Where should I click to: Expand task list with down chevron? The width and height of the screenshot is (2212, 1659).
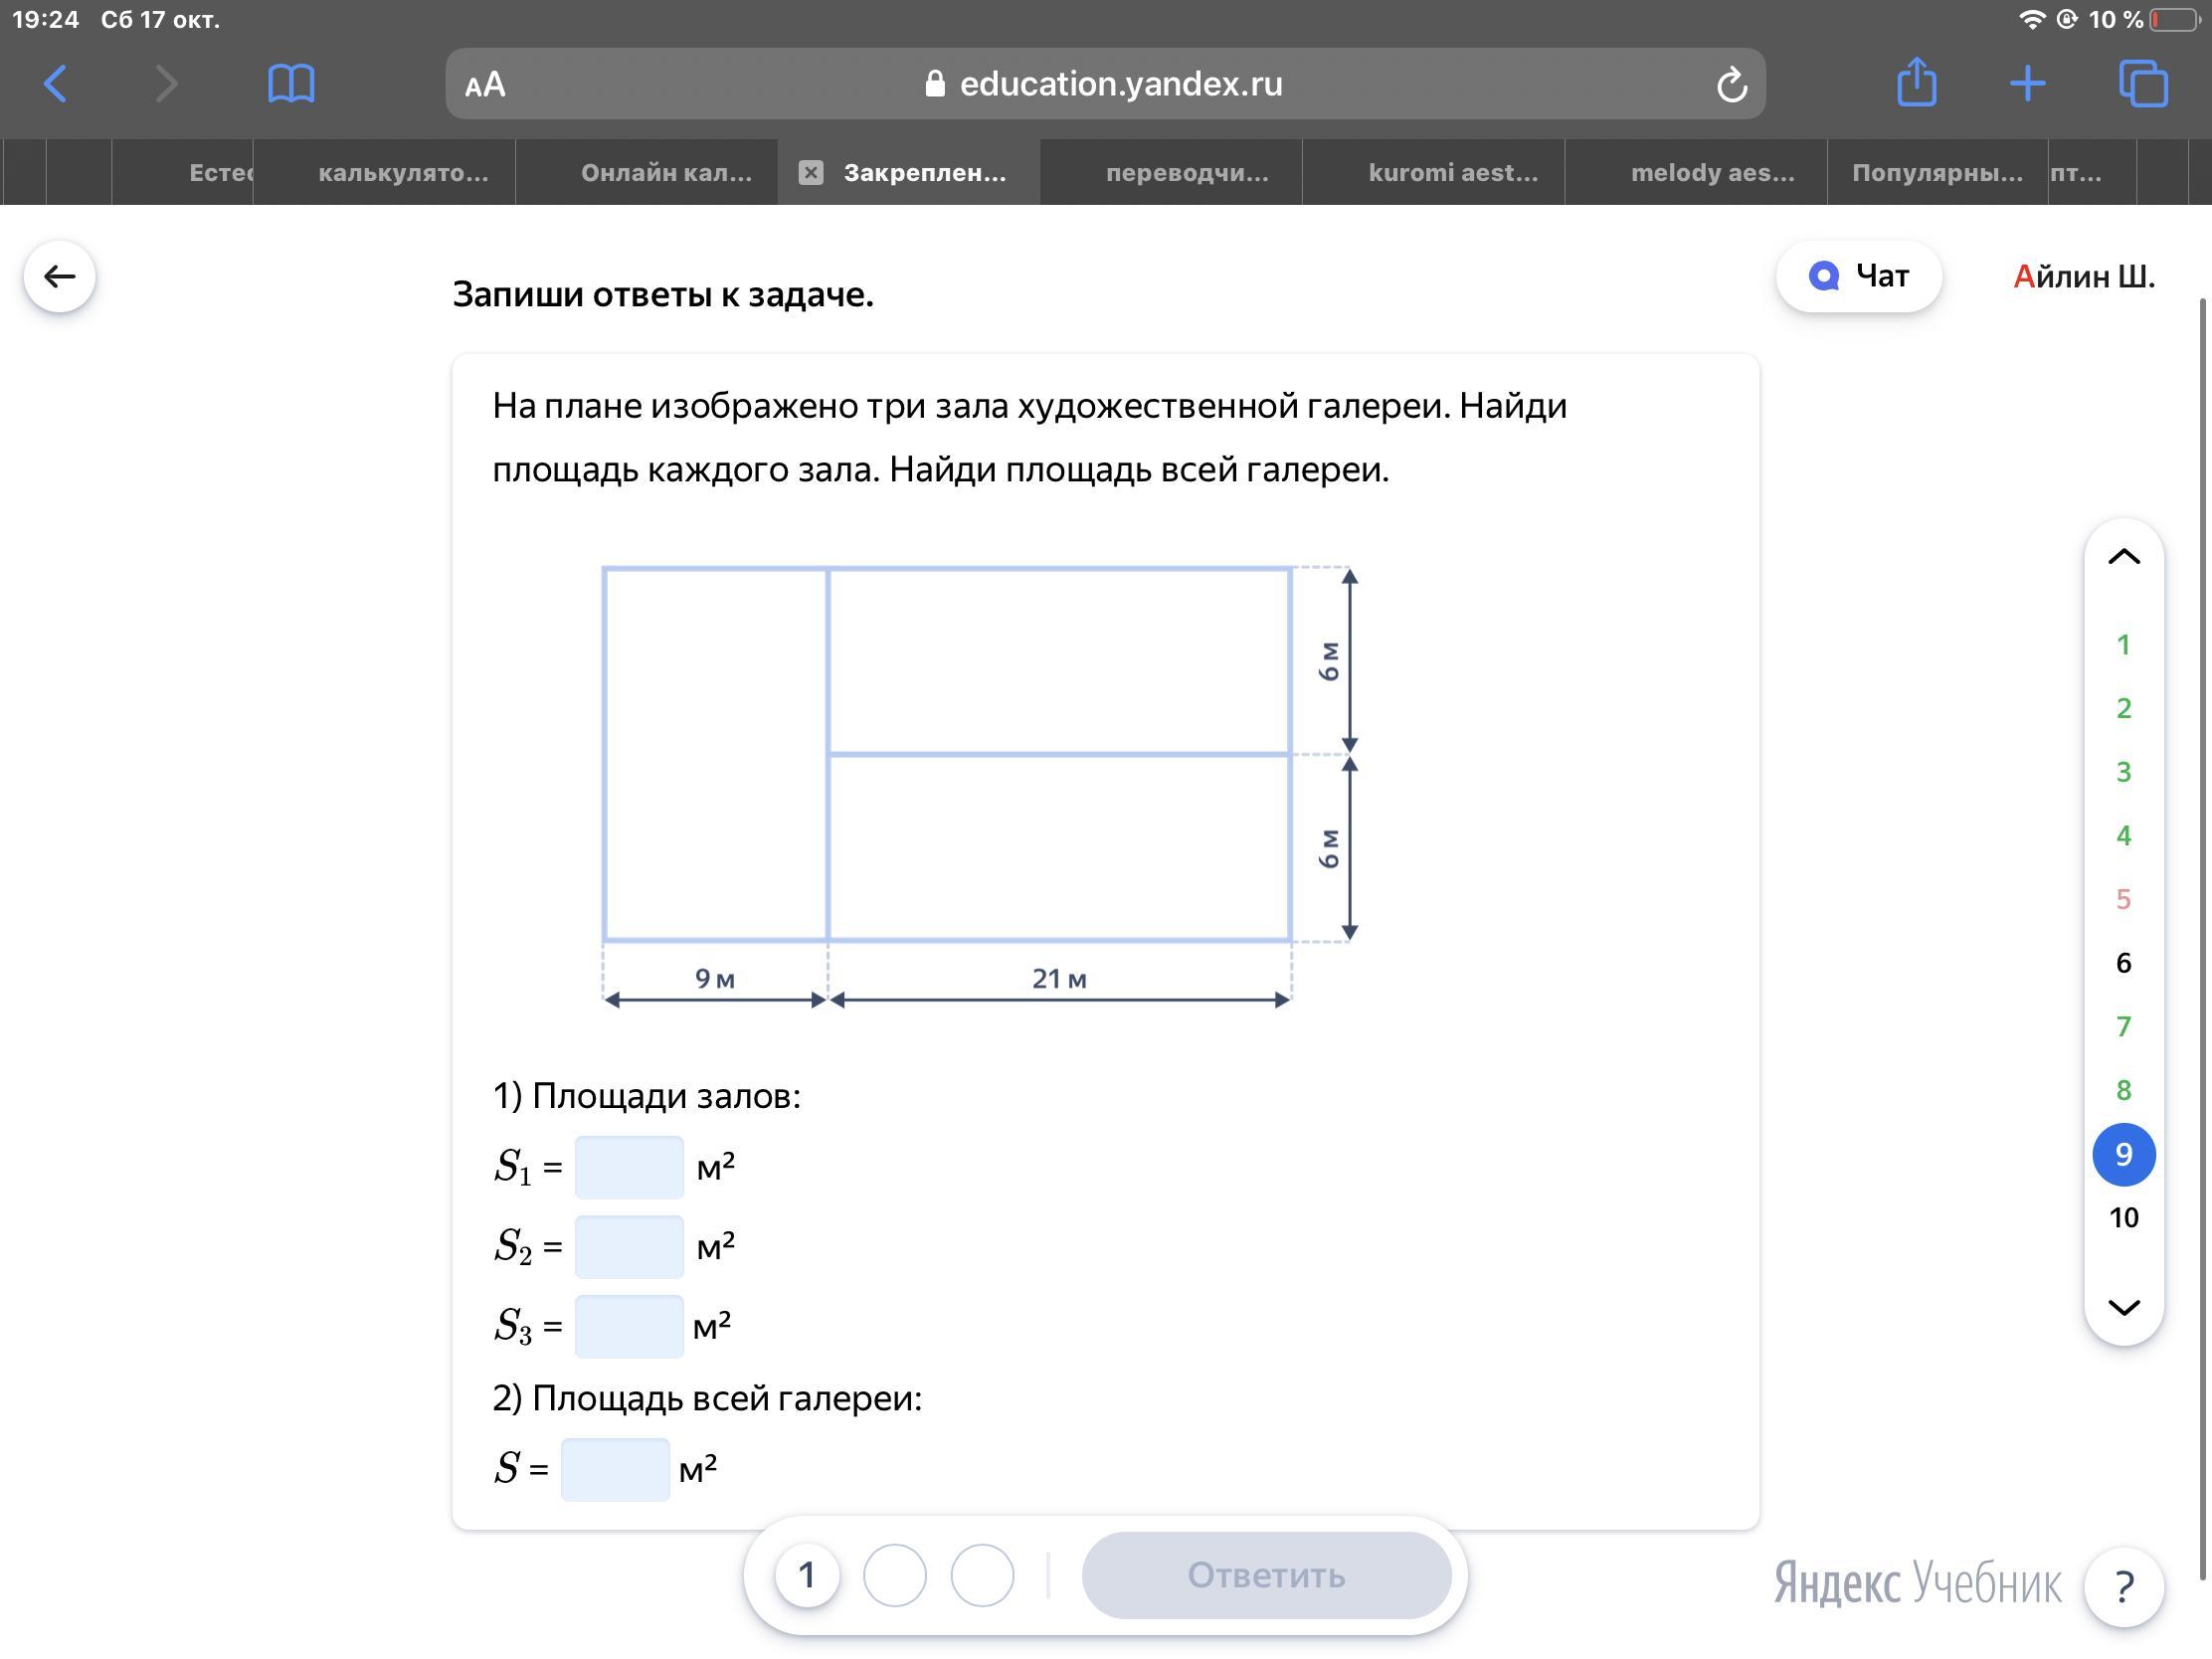tap(2124, 1307)
